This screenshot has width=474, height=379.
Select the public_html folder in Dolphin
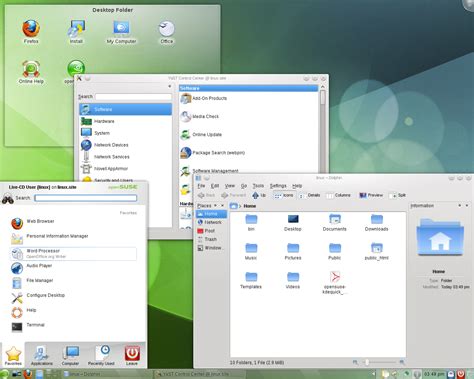pyautogui.click(x=376, y=252)
